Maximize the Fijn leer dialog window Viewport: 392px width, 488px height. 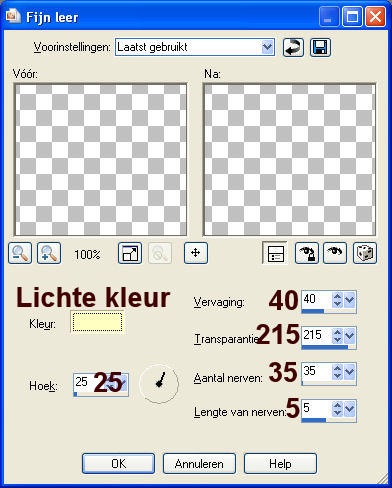point(352,16)
